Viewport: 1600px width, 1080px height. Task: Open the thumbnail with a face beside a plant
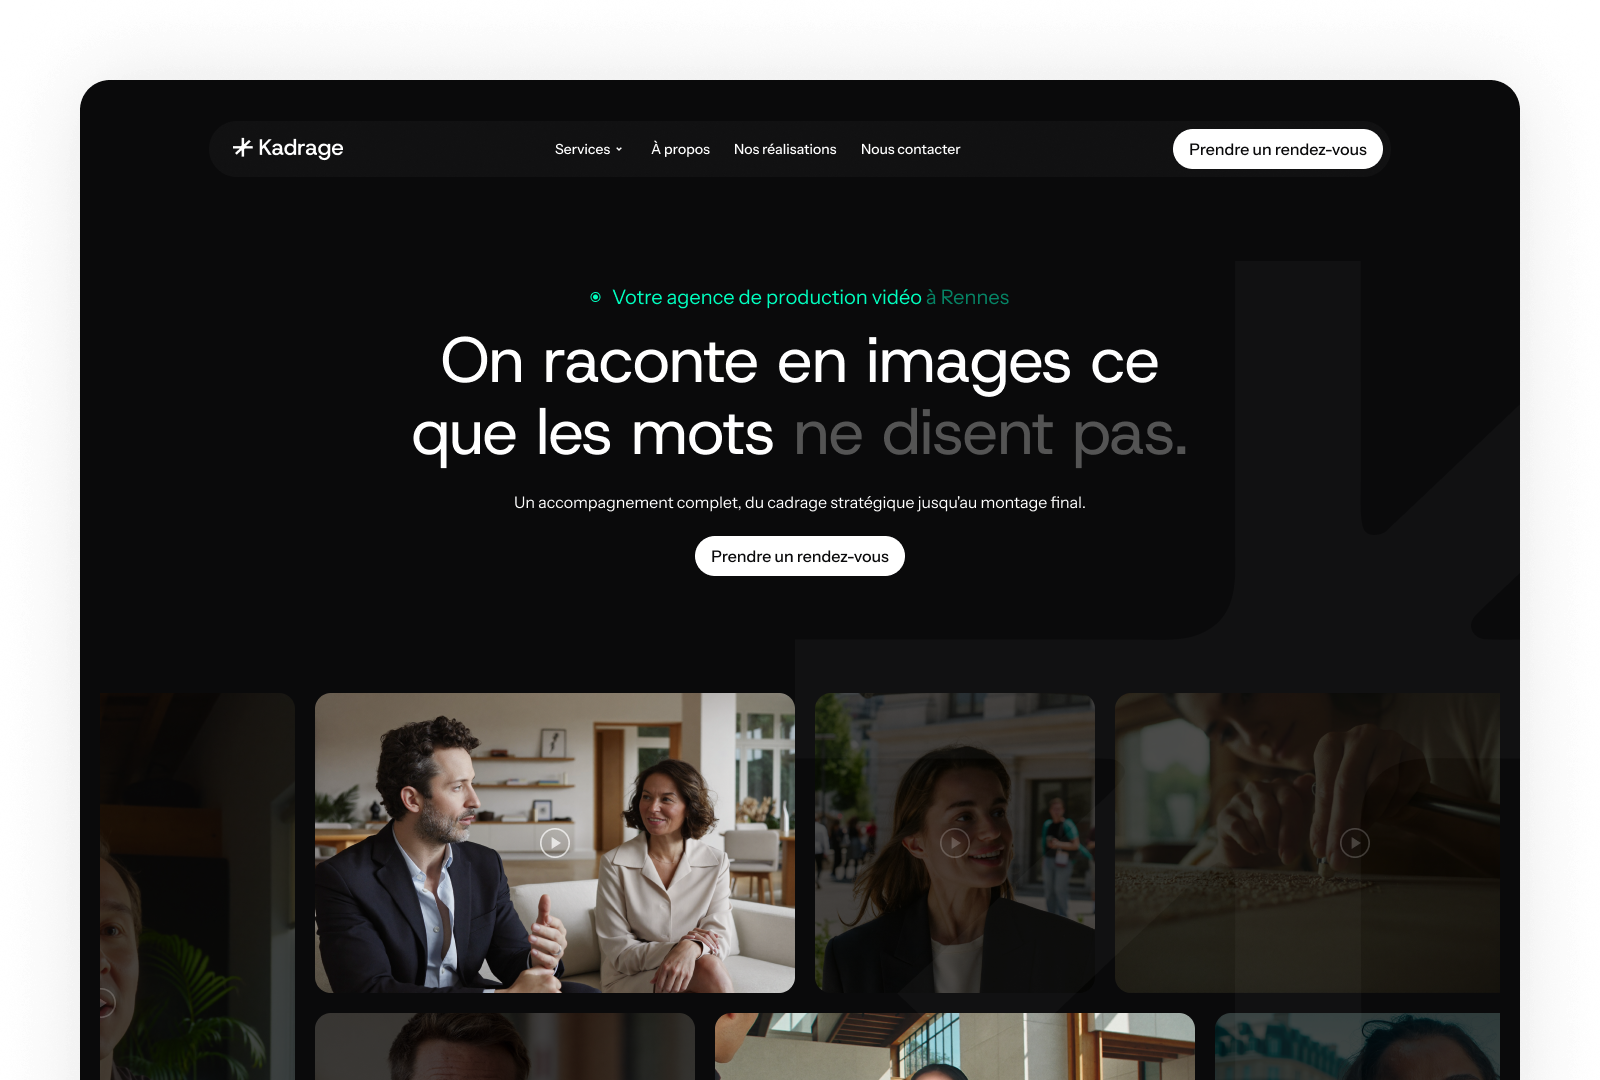[198, 886]
